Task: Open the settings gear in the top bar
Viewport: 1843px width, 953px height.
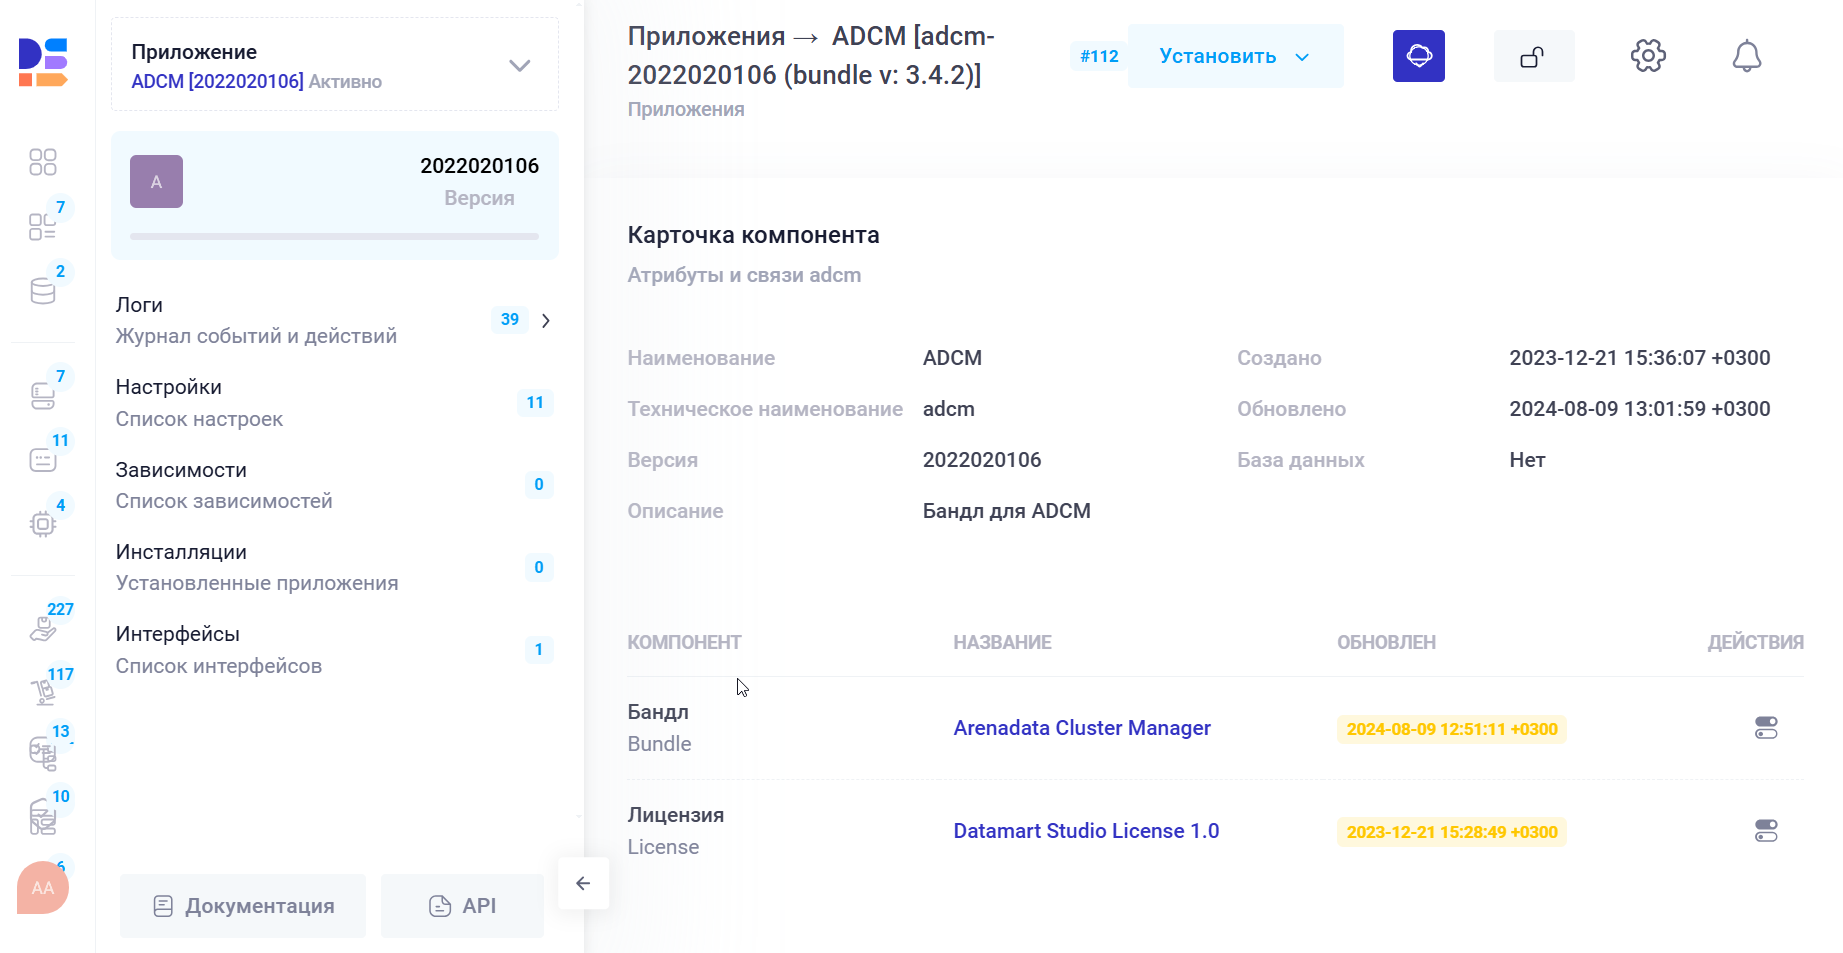Action: 1647,56
